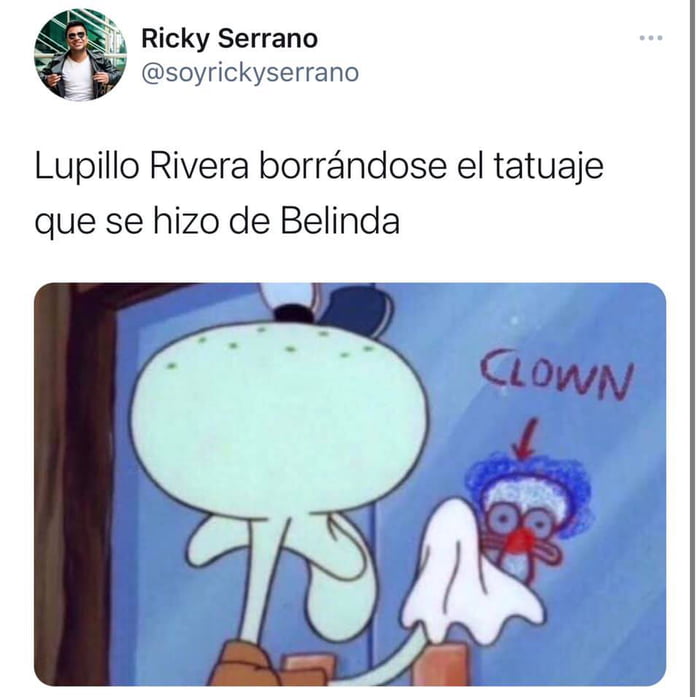Tap the red 'CLOWN' writing in the image
Image resolution: width=700 pixels, height=697 pixels.
557,372
